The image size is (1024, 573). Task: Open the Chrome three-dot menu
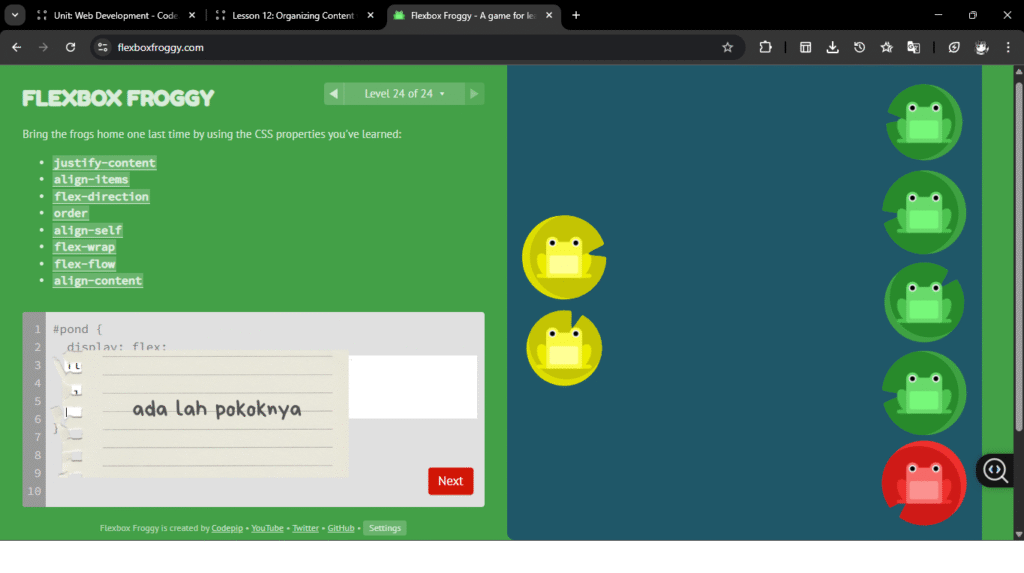(1008, 47)
